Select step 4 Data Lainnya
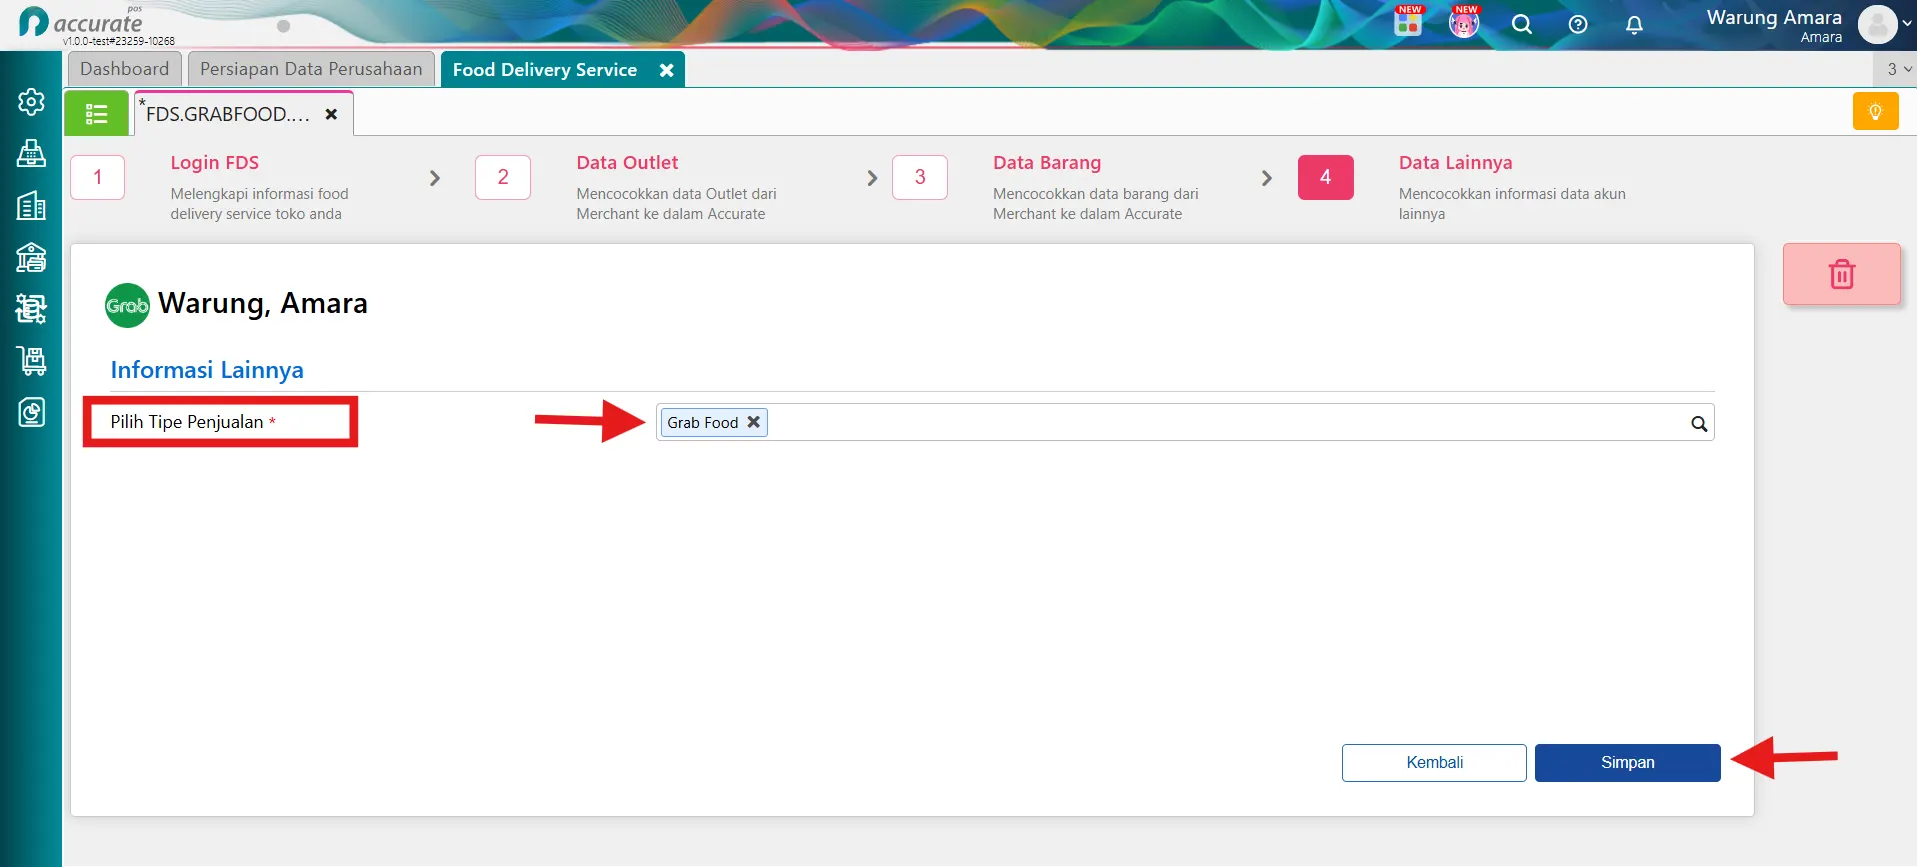Viewport: 1917px width, 867px height. [1325, 177]
